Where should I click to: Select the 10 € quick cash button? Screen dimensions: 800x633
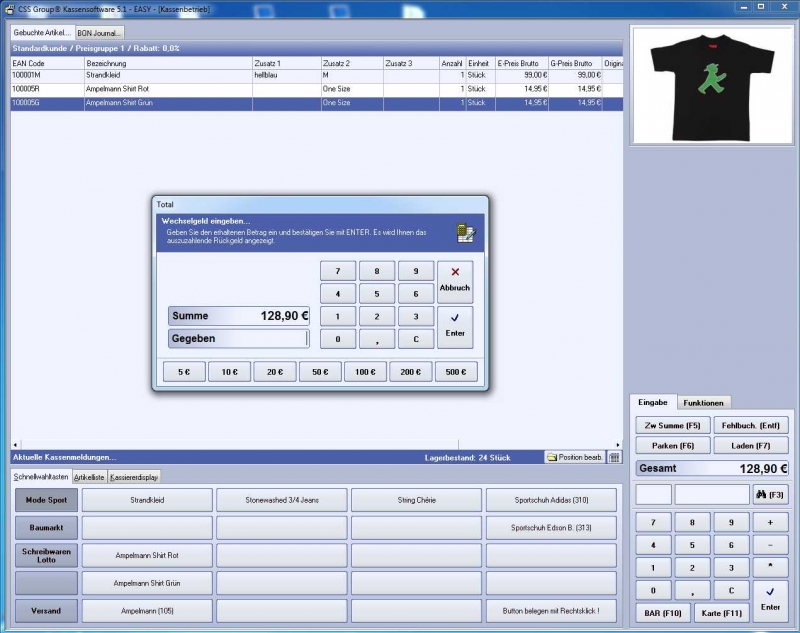pyautogui.click(x=230, y=372)
